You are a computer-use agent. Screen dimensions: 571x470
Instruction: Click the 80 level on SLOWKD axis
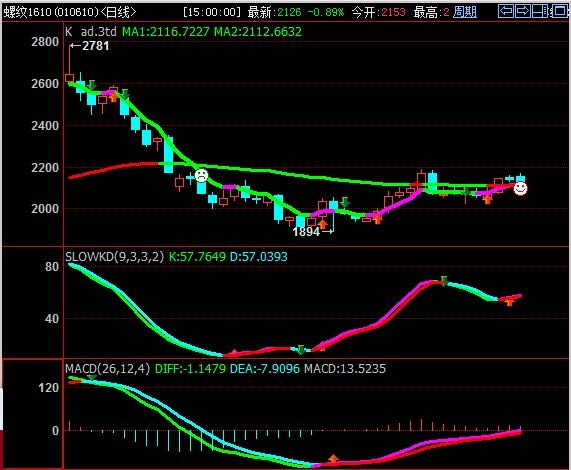coord(52,267)
